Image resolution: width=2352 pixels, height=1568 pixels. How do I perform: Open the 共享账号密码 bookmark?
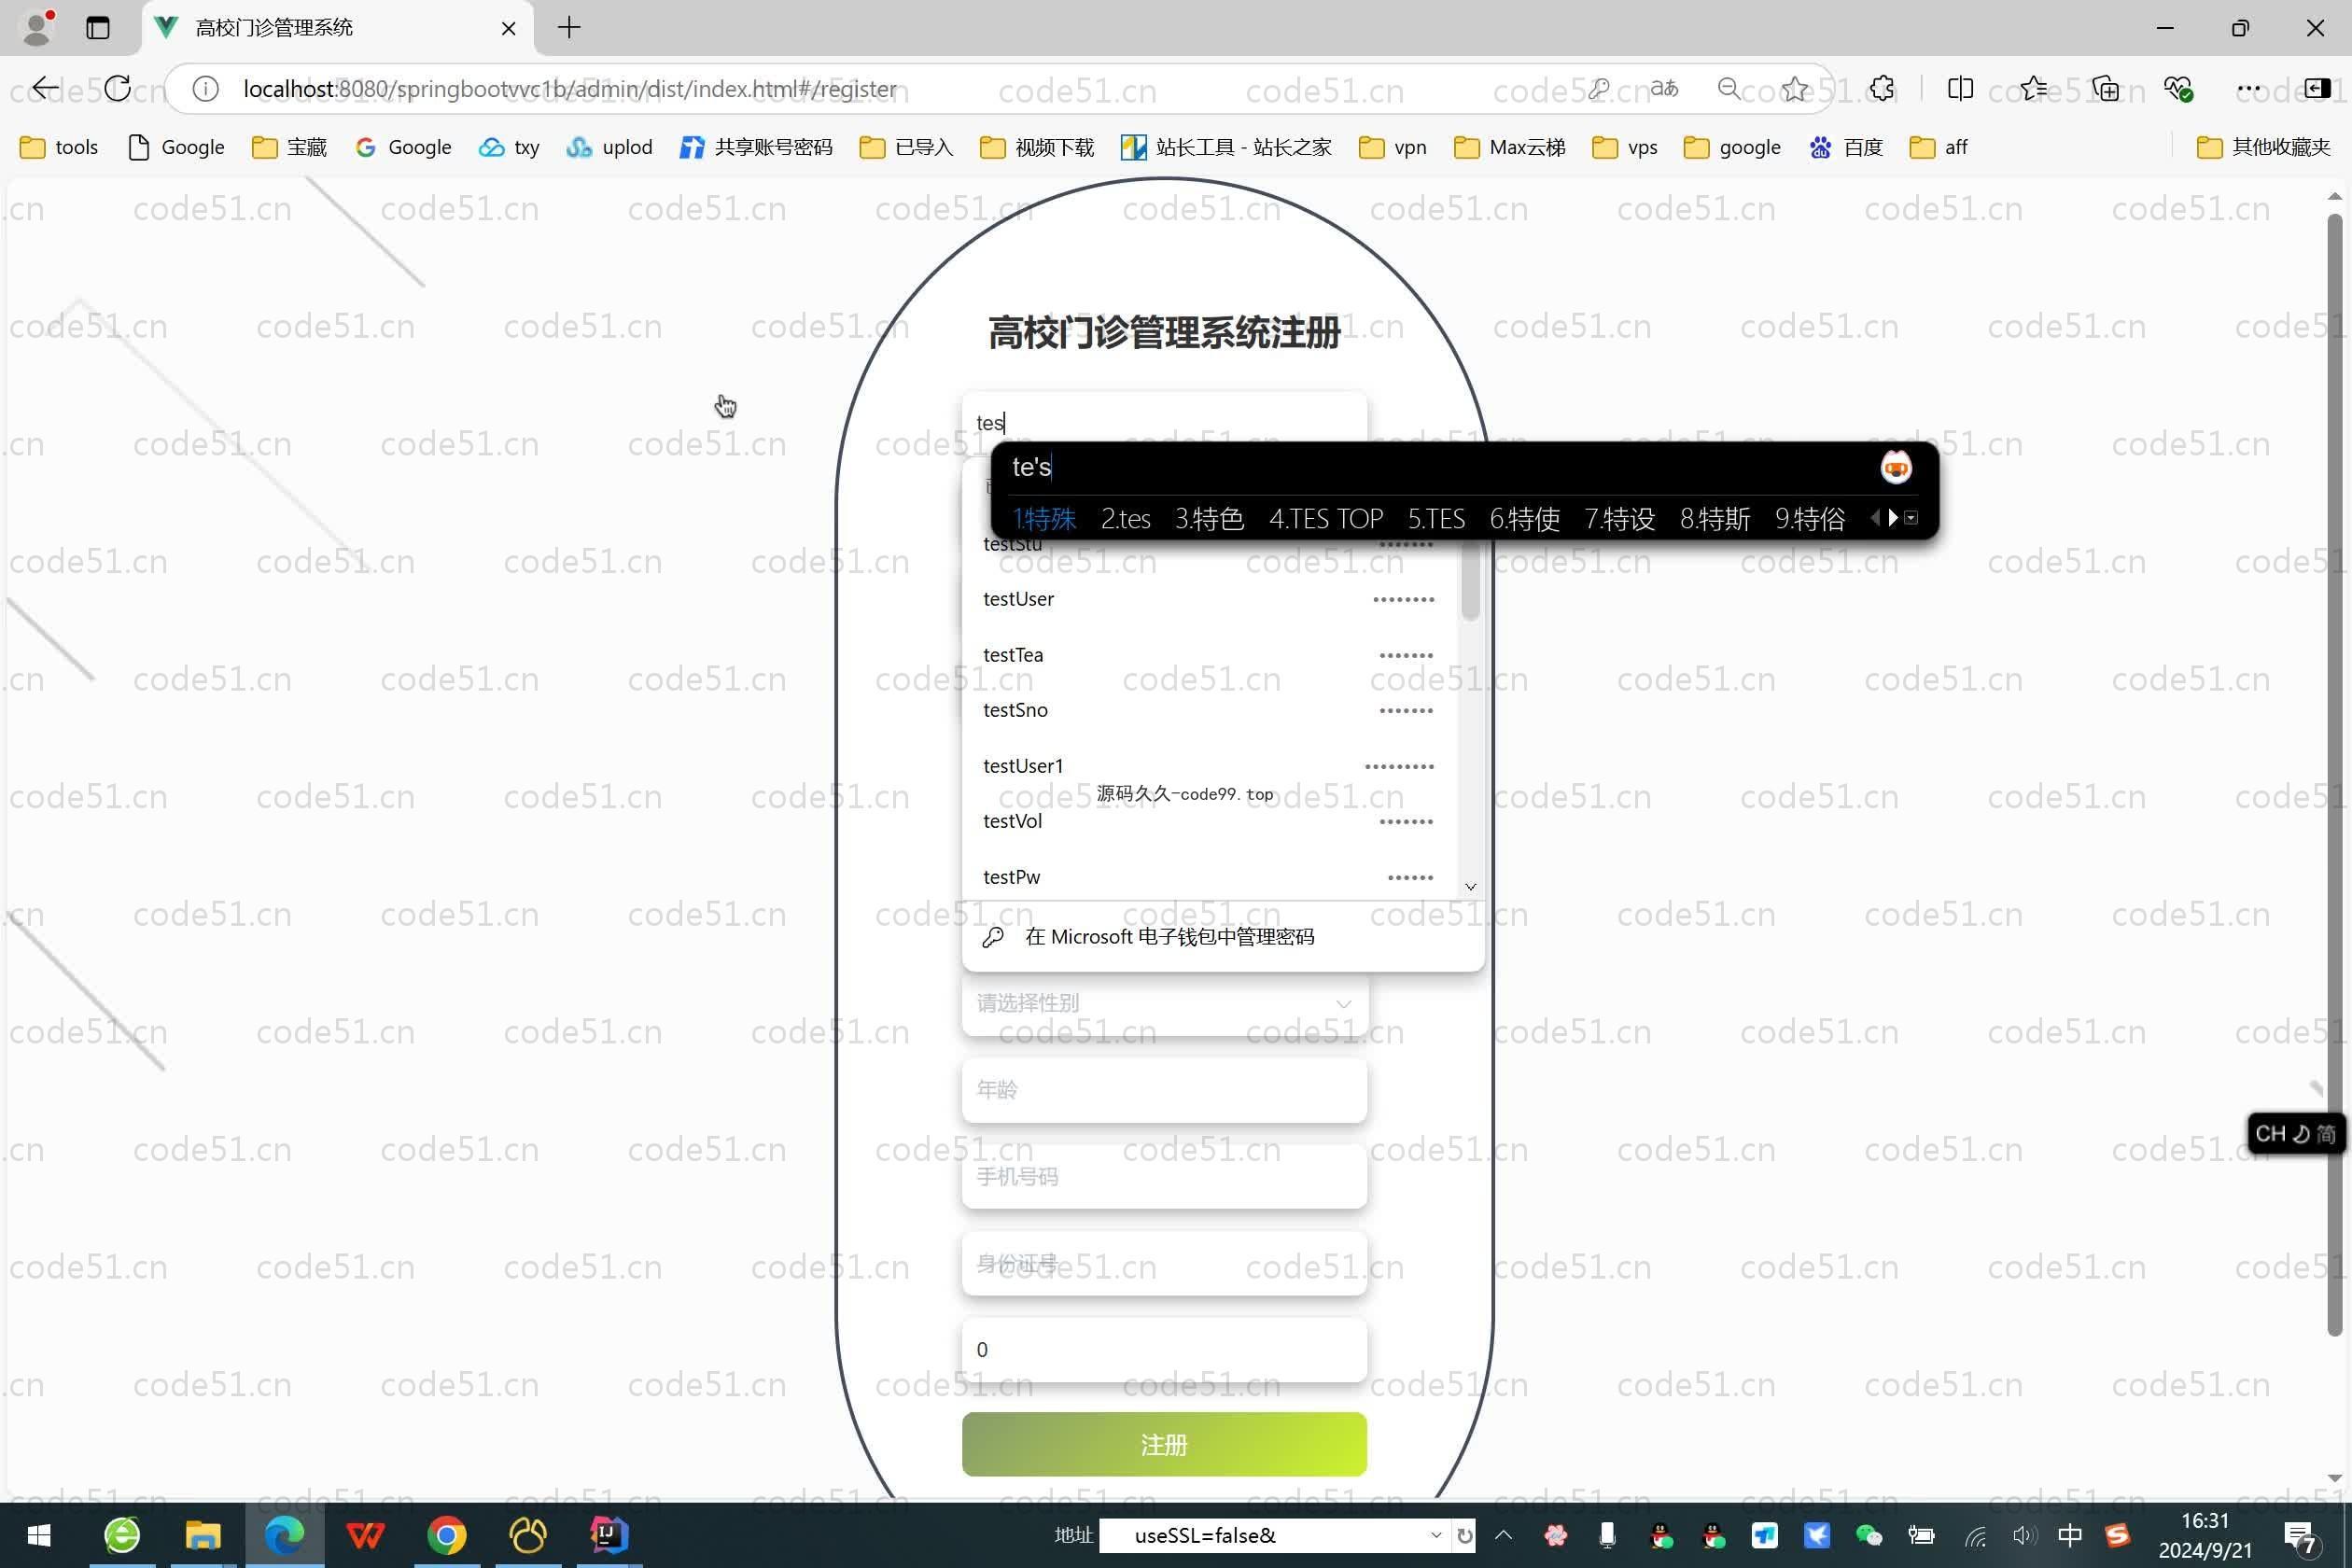tap(755, 147)
